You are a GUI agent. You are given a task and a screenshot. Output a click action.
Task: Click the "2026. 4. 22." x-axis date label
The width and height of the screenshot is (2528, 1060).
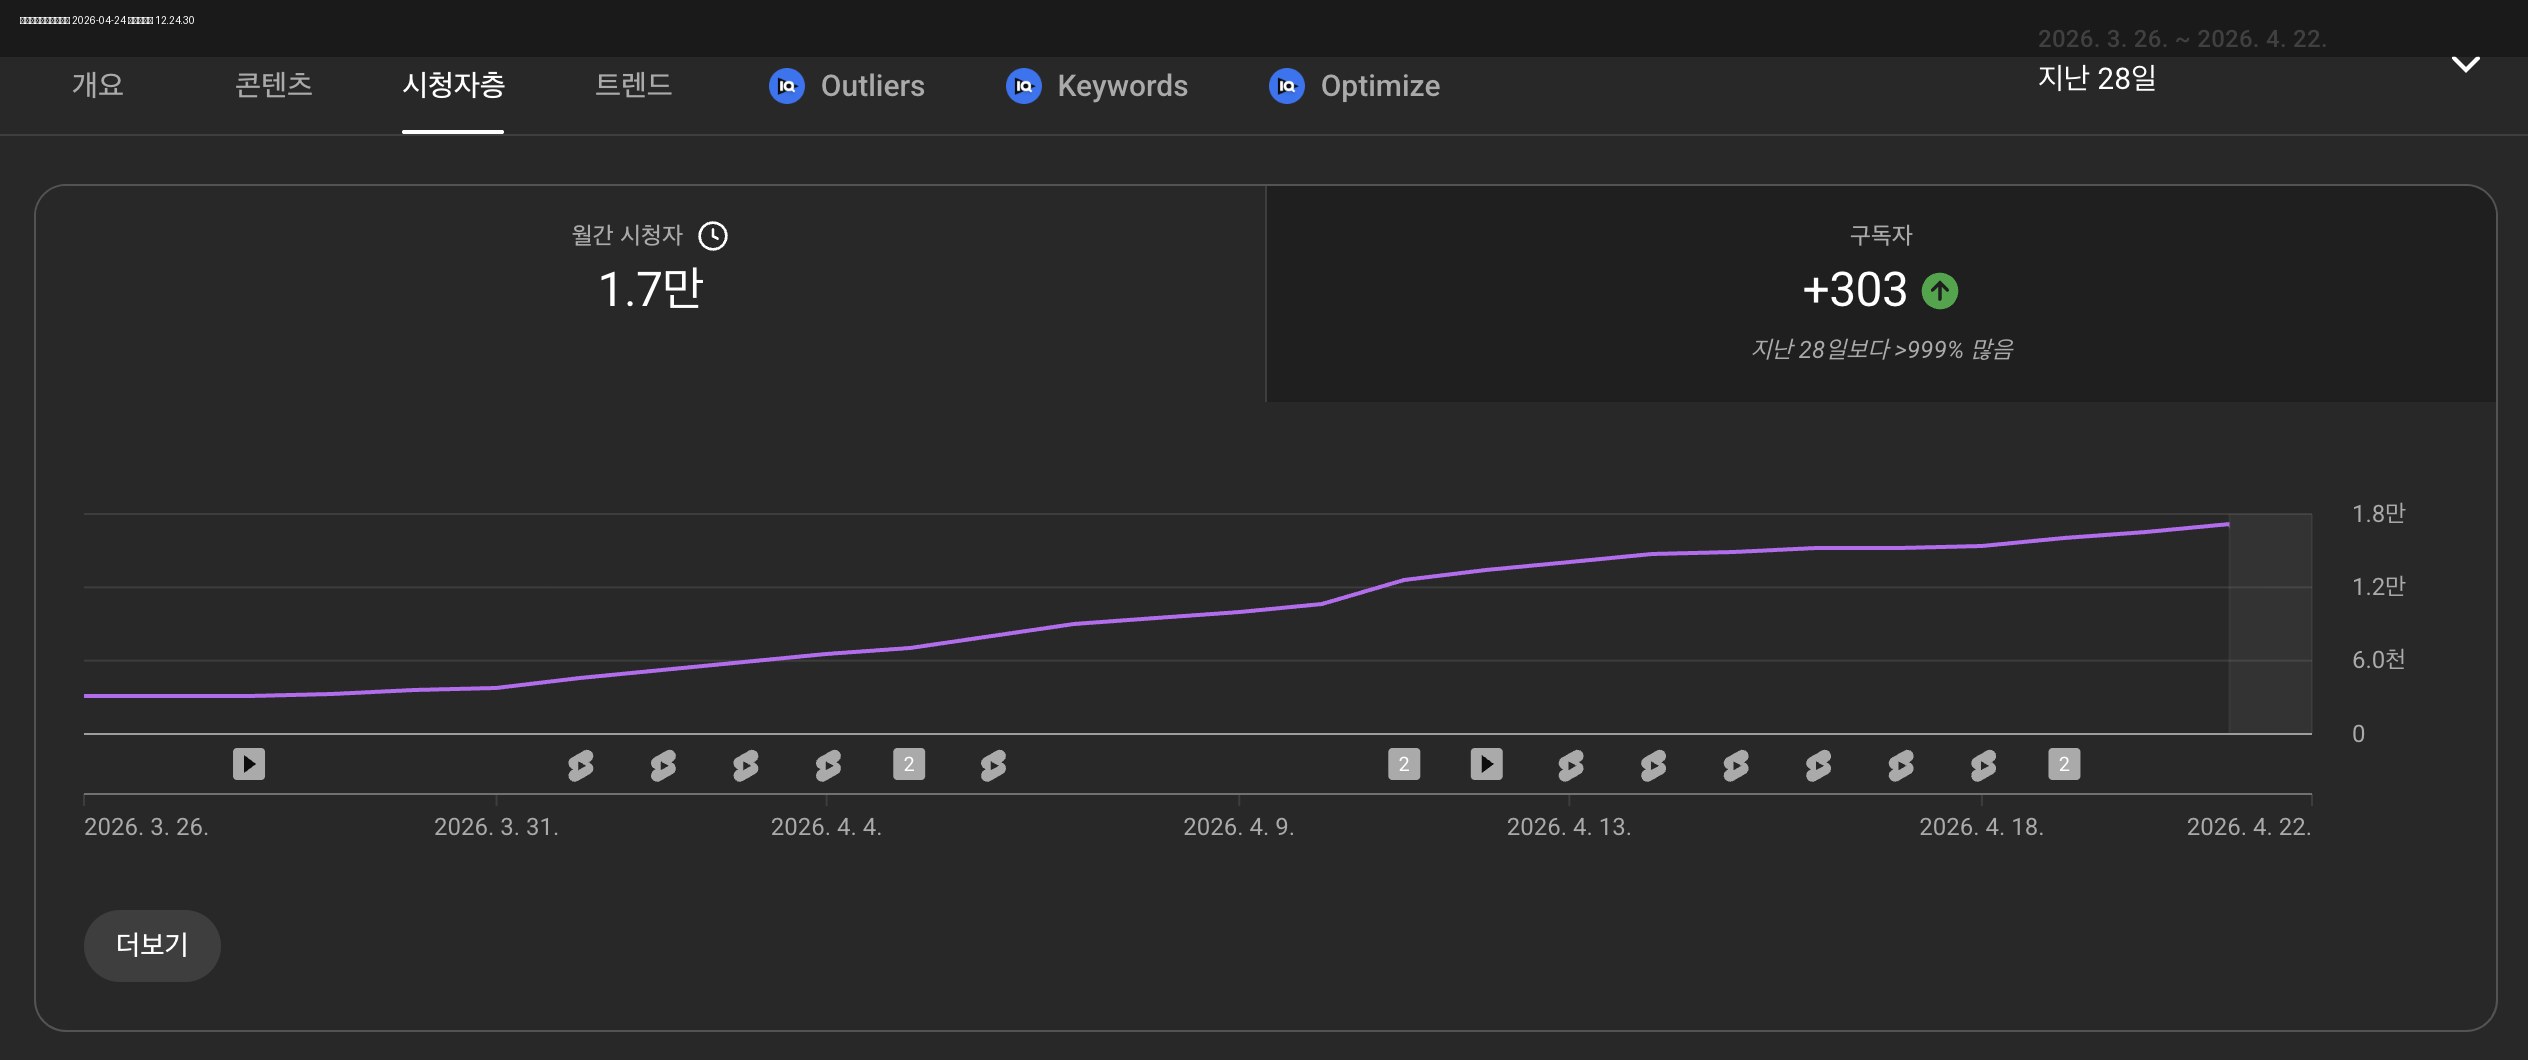2249,827
